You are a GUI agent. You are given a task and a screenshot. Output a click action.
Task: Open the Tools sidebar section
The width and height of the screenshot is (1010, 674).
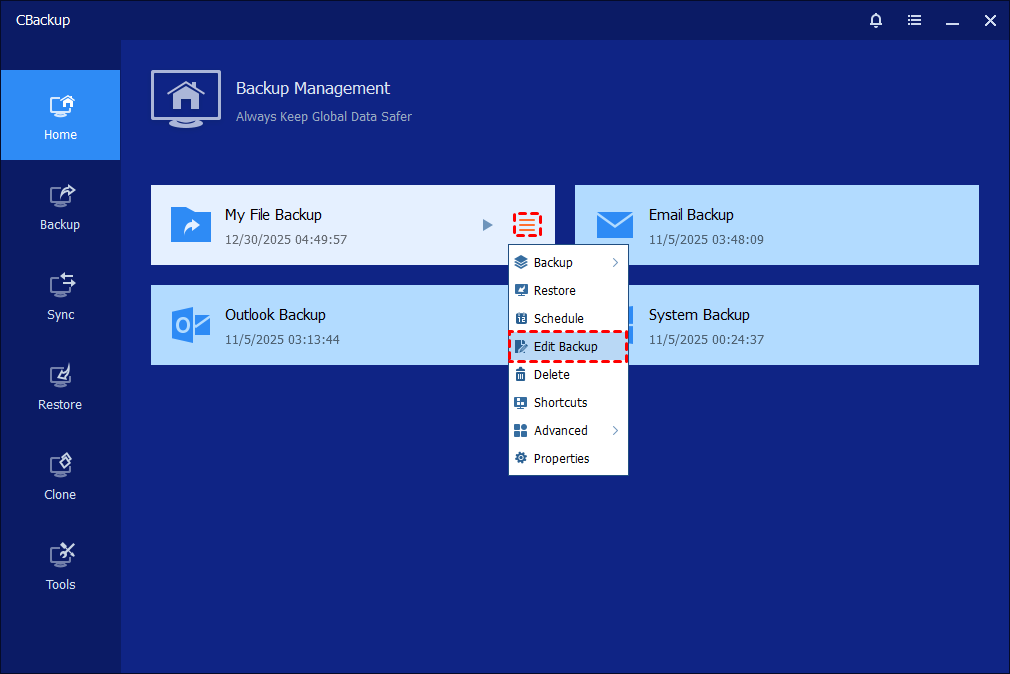(x=60, y=566)
